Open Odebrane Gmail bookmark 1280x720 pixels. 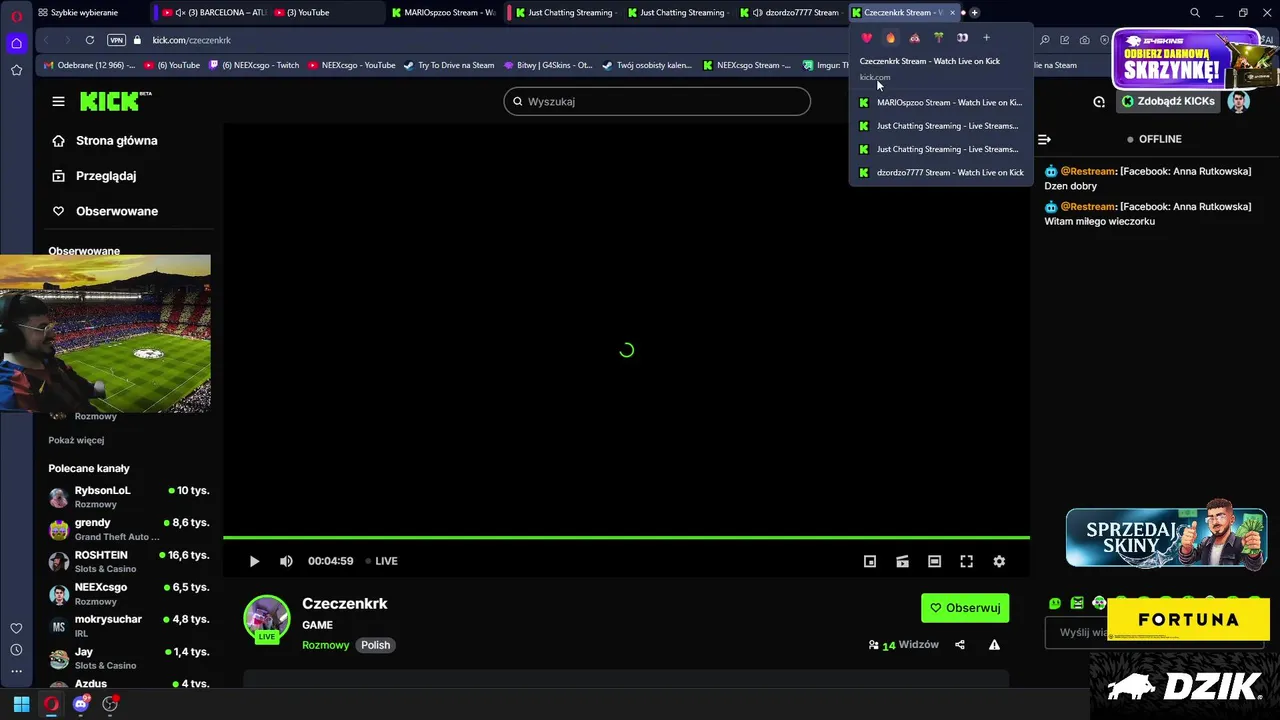[88, 65]
